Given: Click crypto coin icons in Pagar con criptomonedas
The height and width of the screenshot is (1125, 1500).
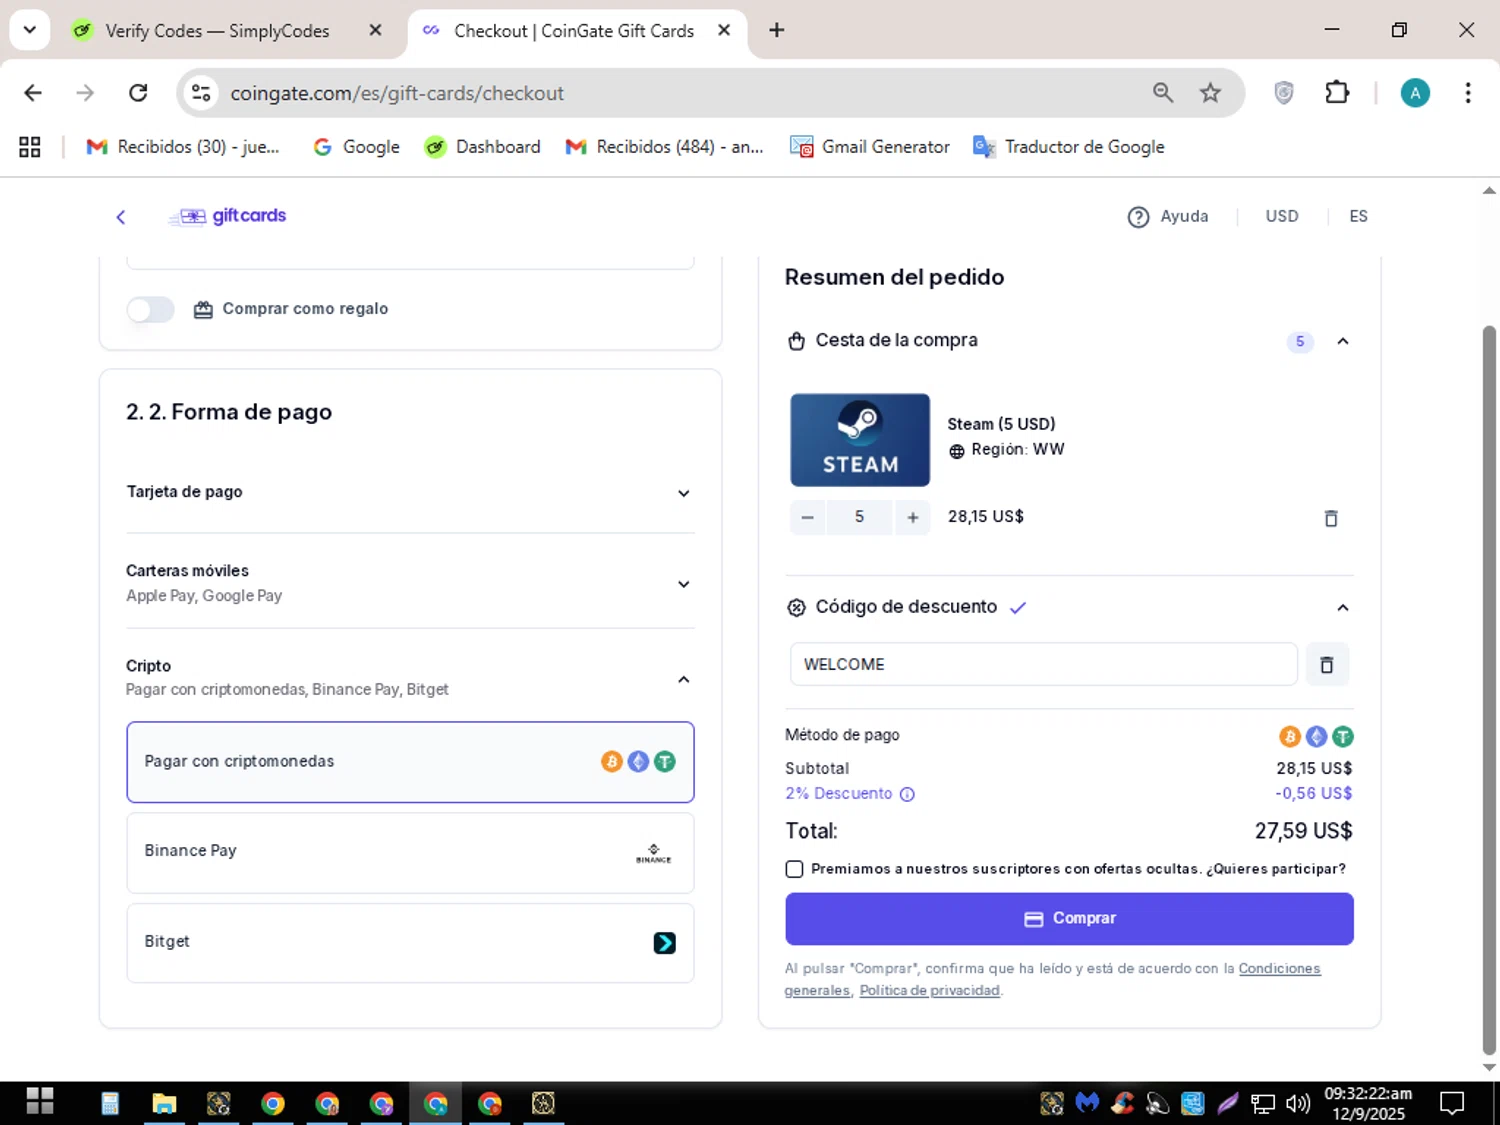Looking at the screenshot, I should click(x=638, y=762).
